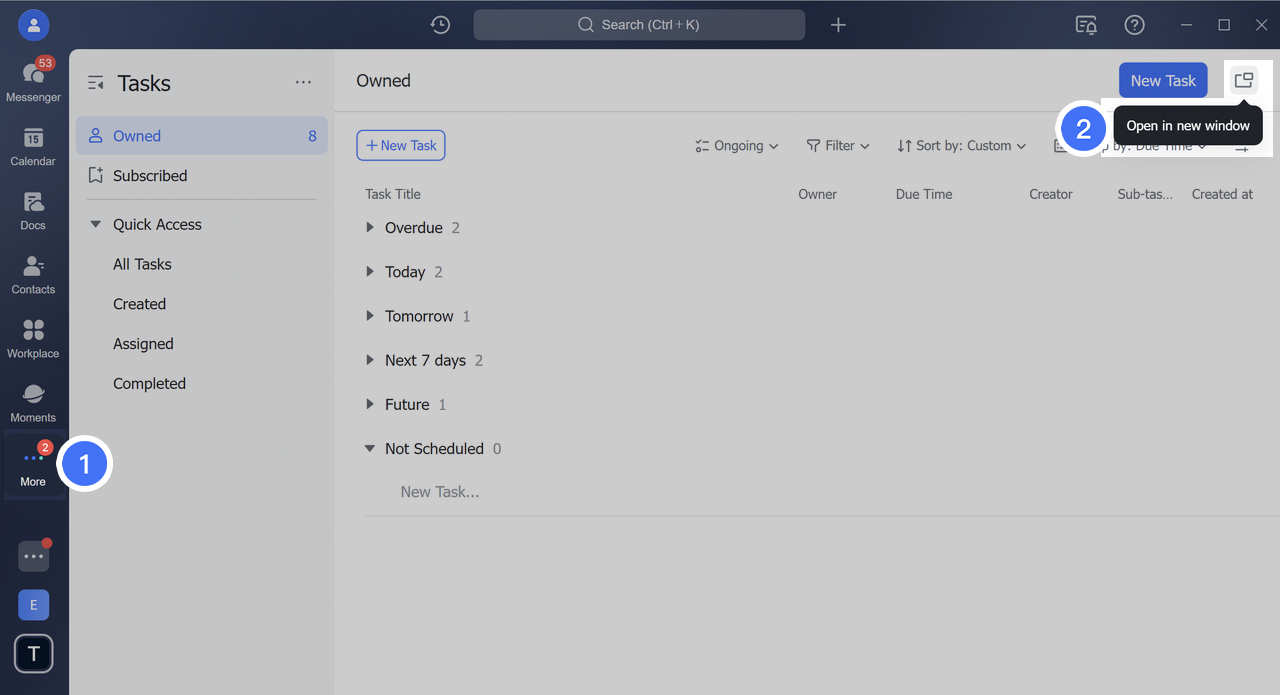Select All Tasks under Quick Access

coord(141,264)
